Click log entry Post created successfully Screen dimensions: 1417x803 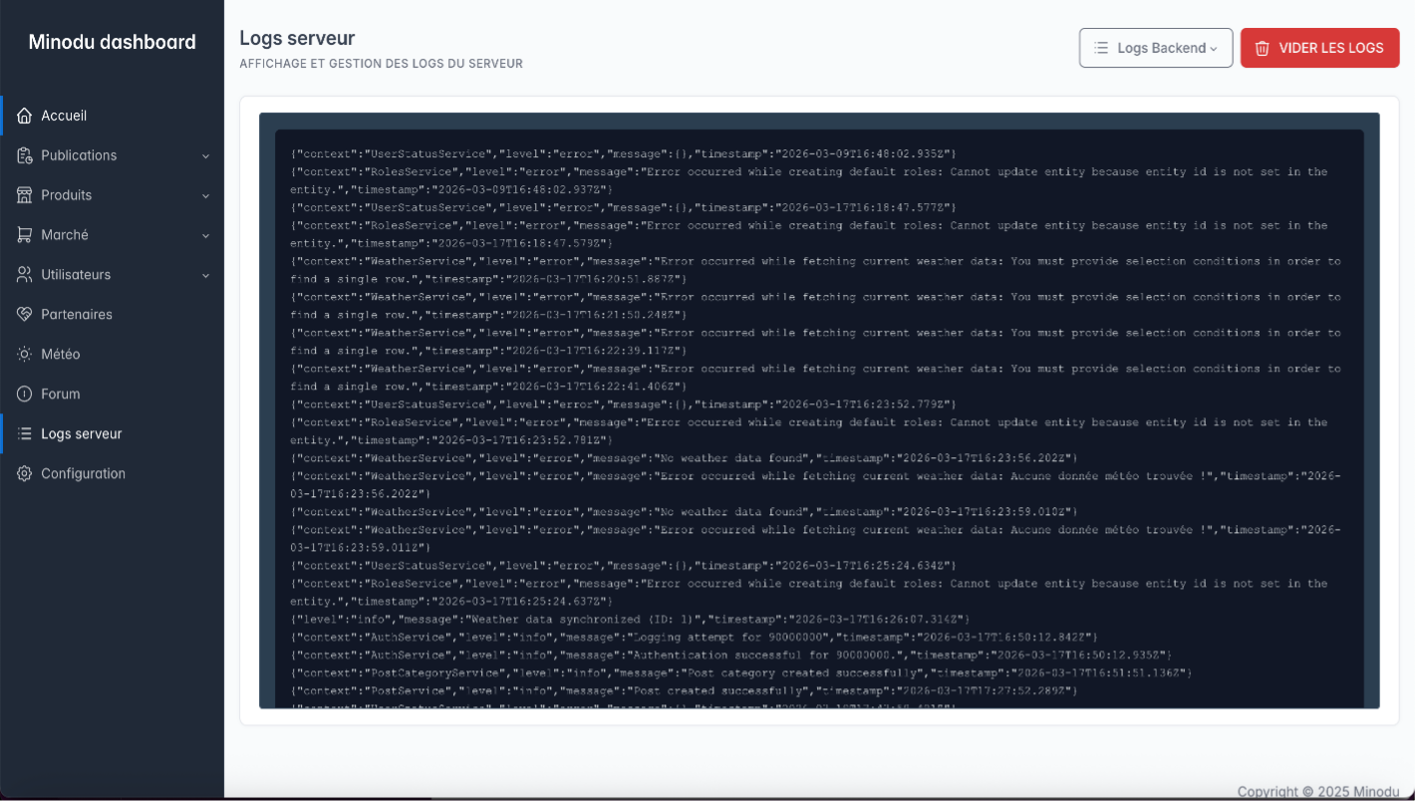pyautogui.click(x=684, y=692)
